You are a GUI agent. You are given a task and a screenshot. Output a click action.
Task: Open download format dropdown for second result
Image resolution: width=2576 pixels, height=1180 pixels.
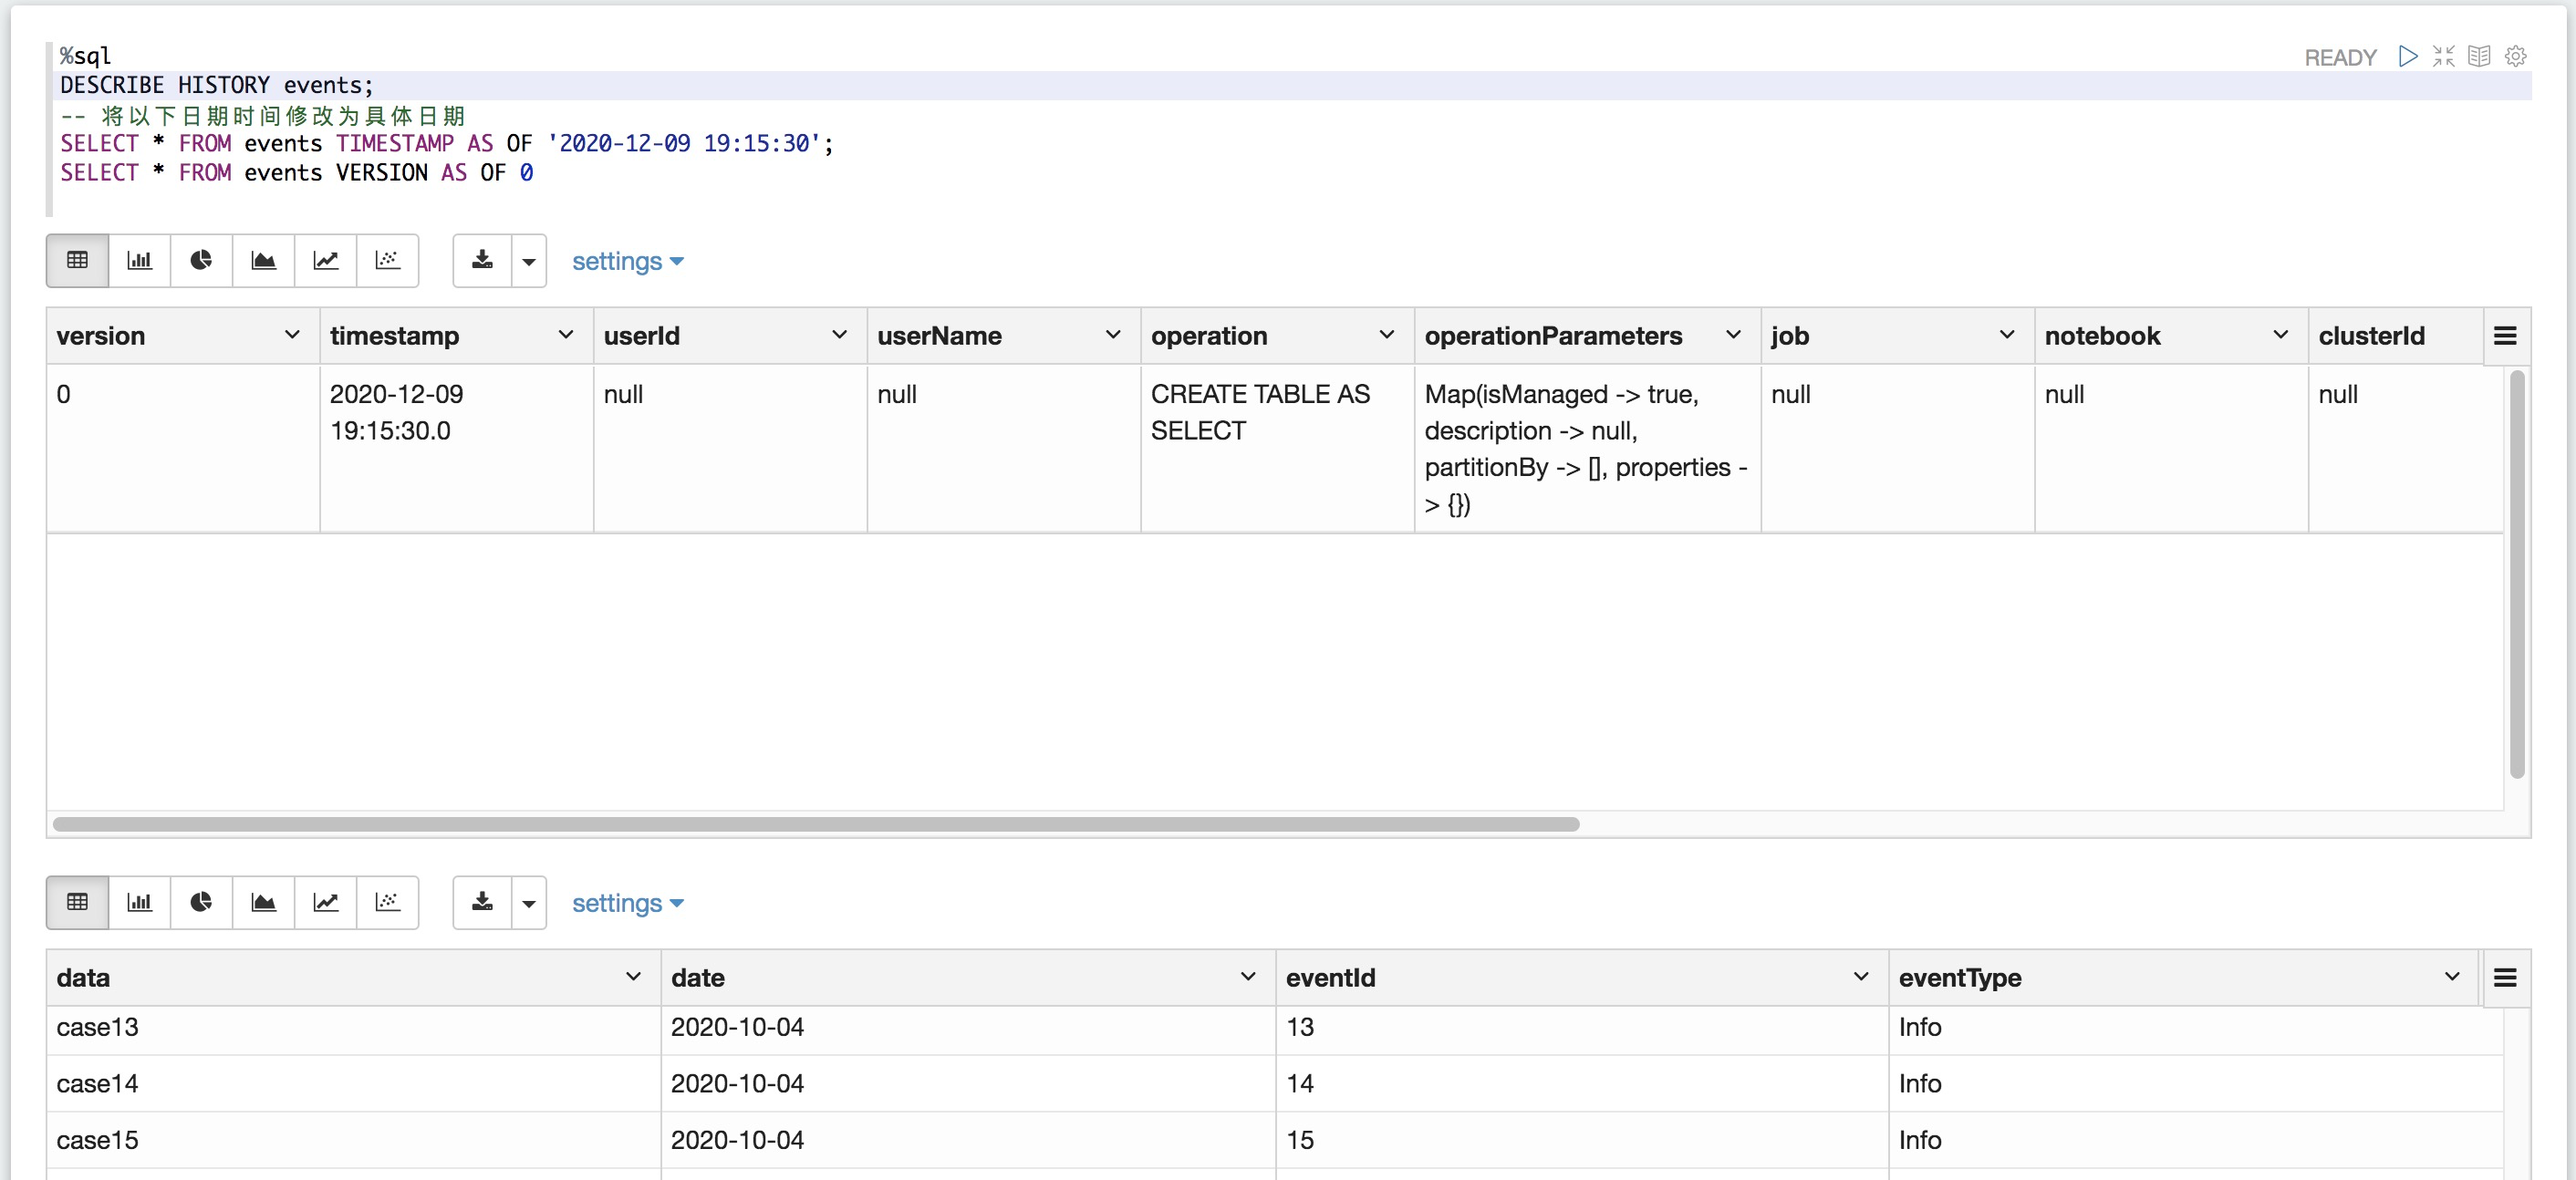point(529,903)
